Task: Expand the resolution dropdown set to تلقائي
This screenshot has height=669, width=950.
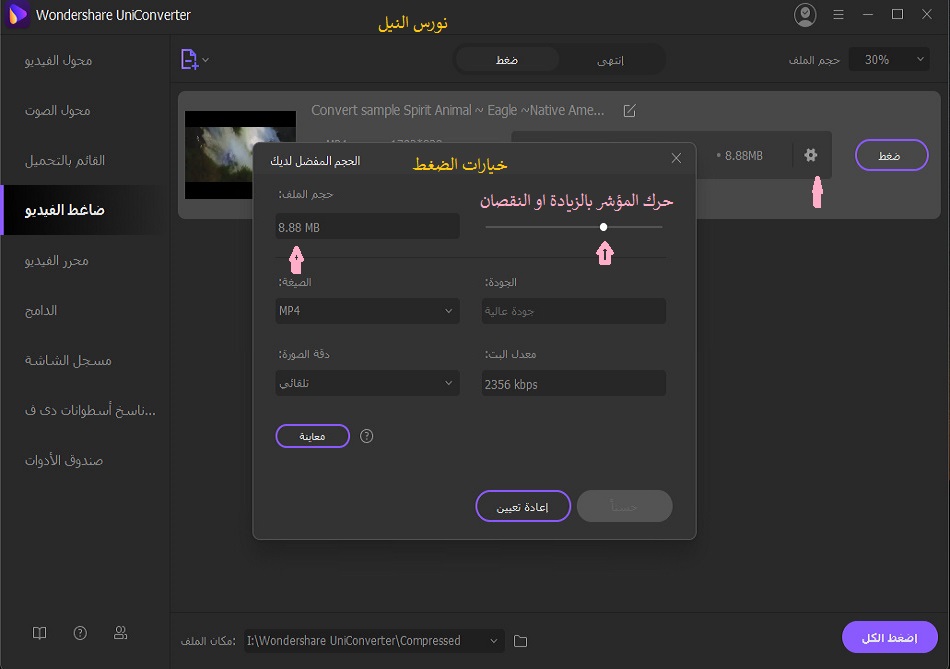Action: click(x=368, y=383)
